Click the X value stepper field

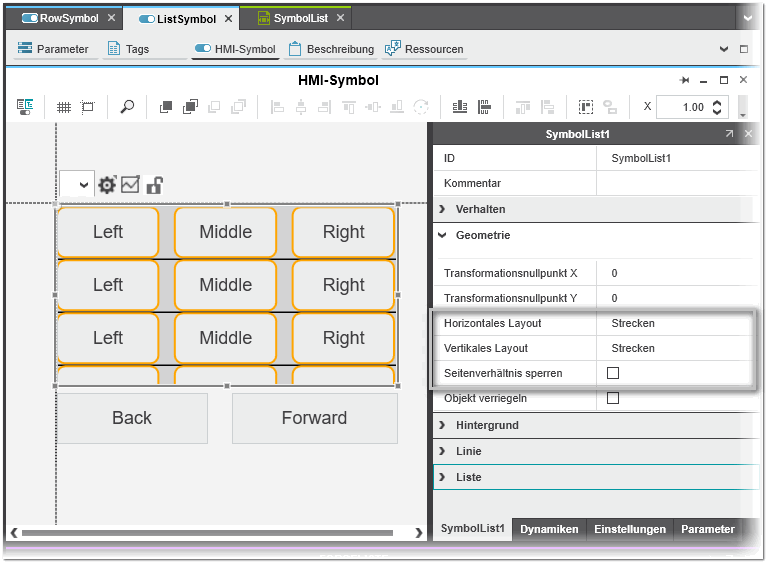tap(691, 107)
